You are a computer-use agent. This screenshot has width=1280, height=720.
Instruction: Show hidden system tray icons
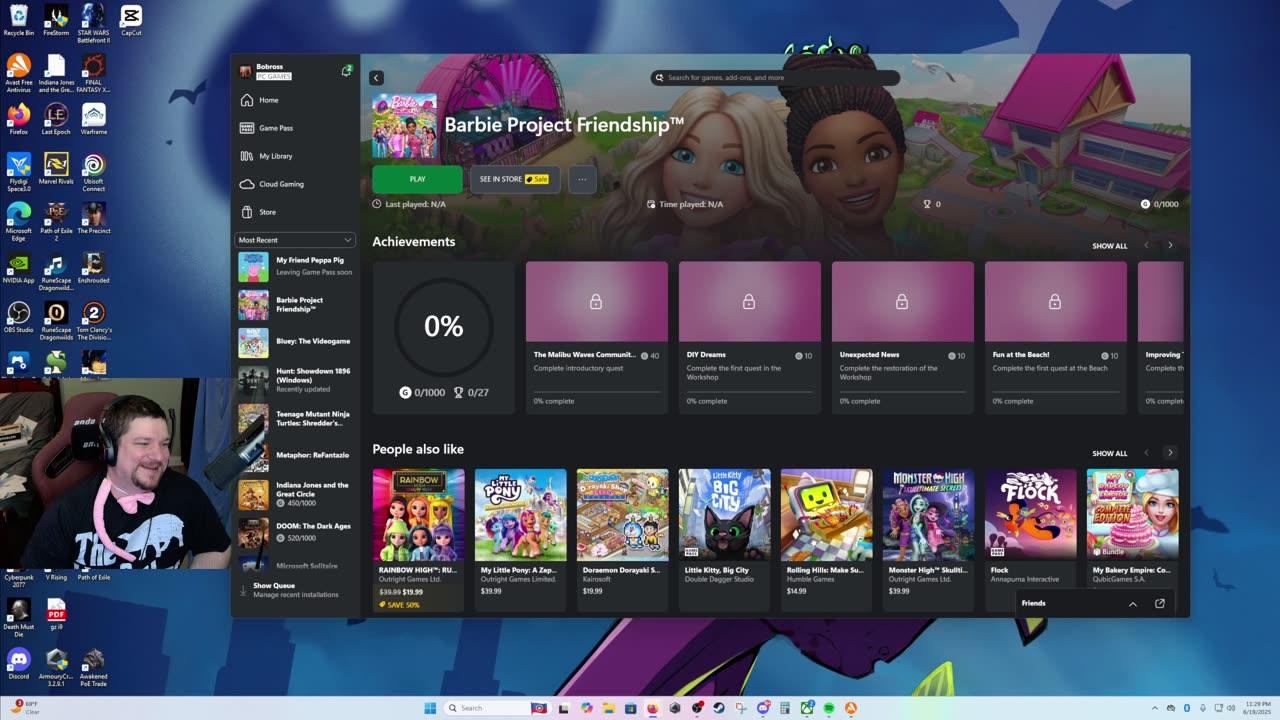[x=1157, y=707]
